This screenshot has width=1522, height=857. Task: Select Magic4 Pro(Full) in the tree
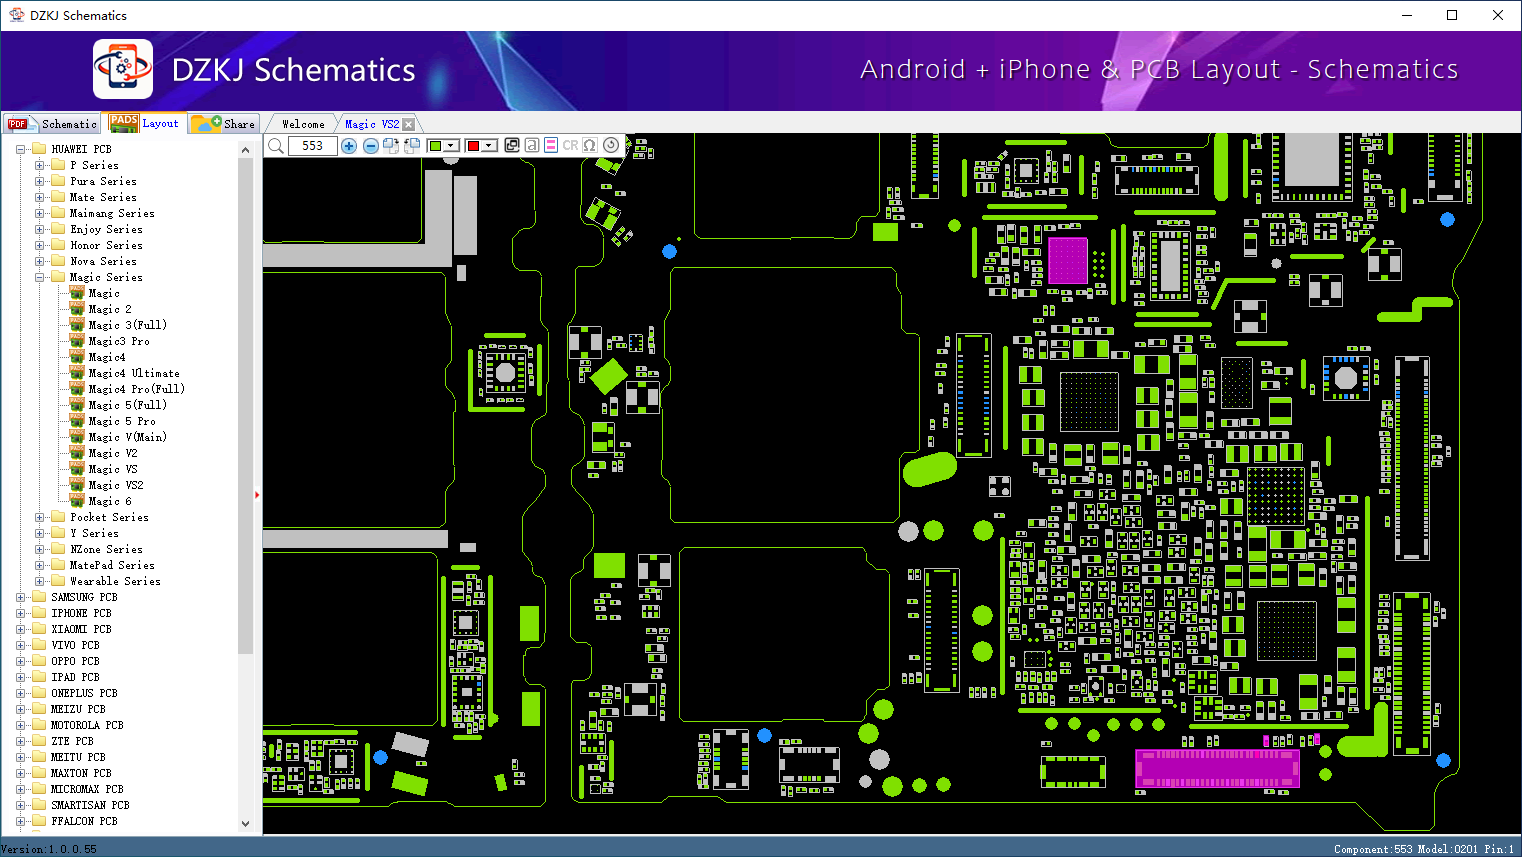tap(137, 389)
